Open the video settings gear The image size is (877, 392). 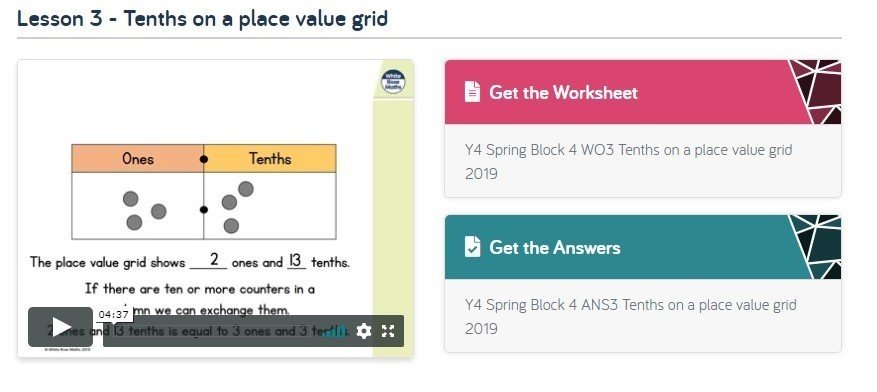coord(364,331)
